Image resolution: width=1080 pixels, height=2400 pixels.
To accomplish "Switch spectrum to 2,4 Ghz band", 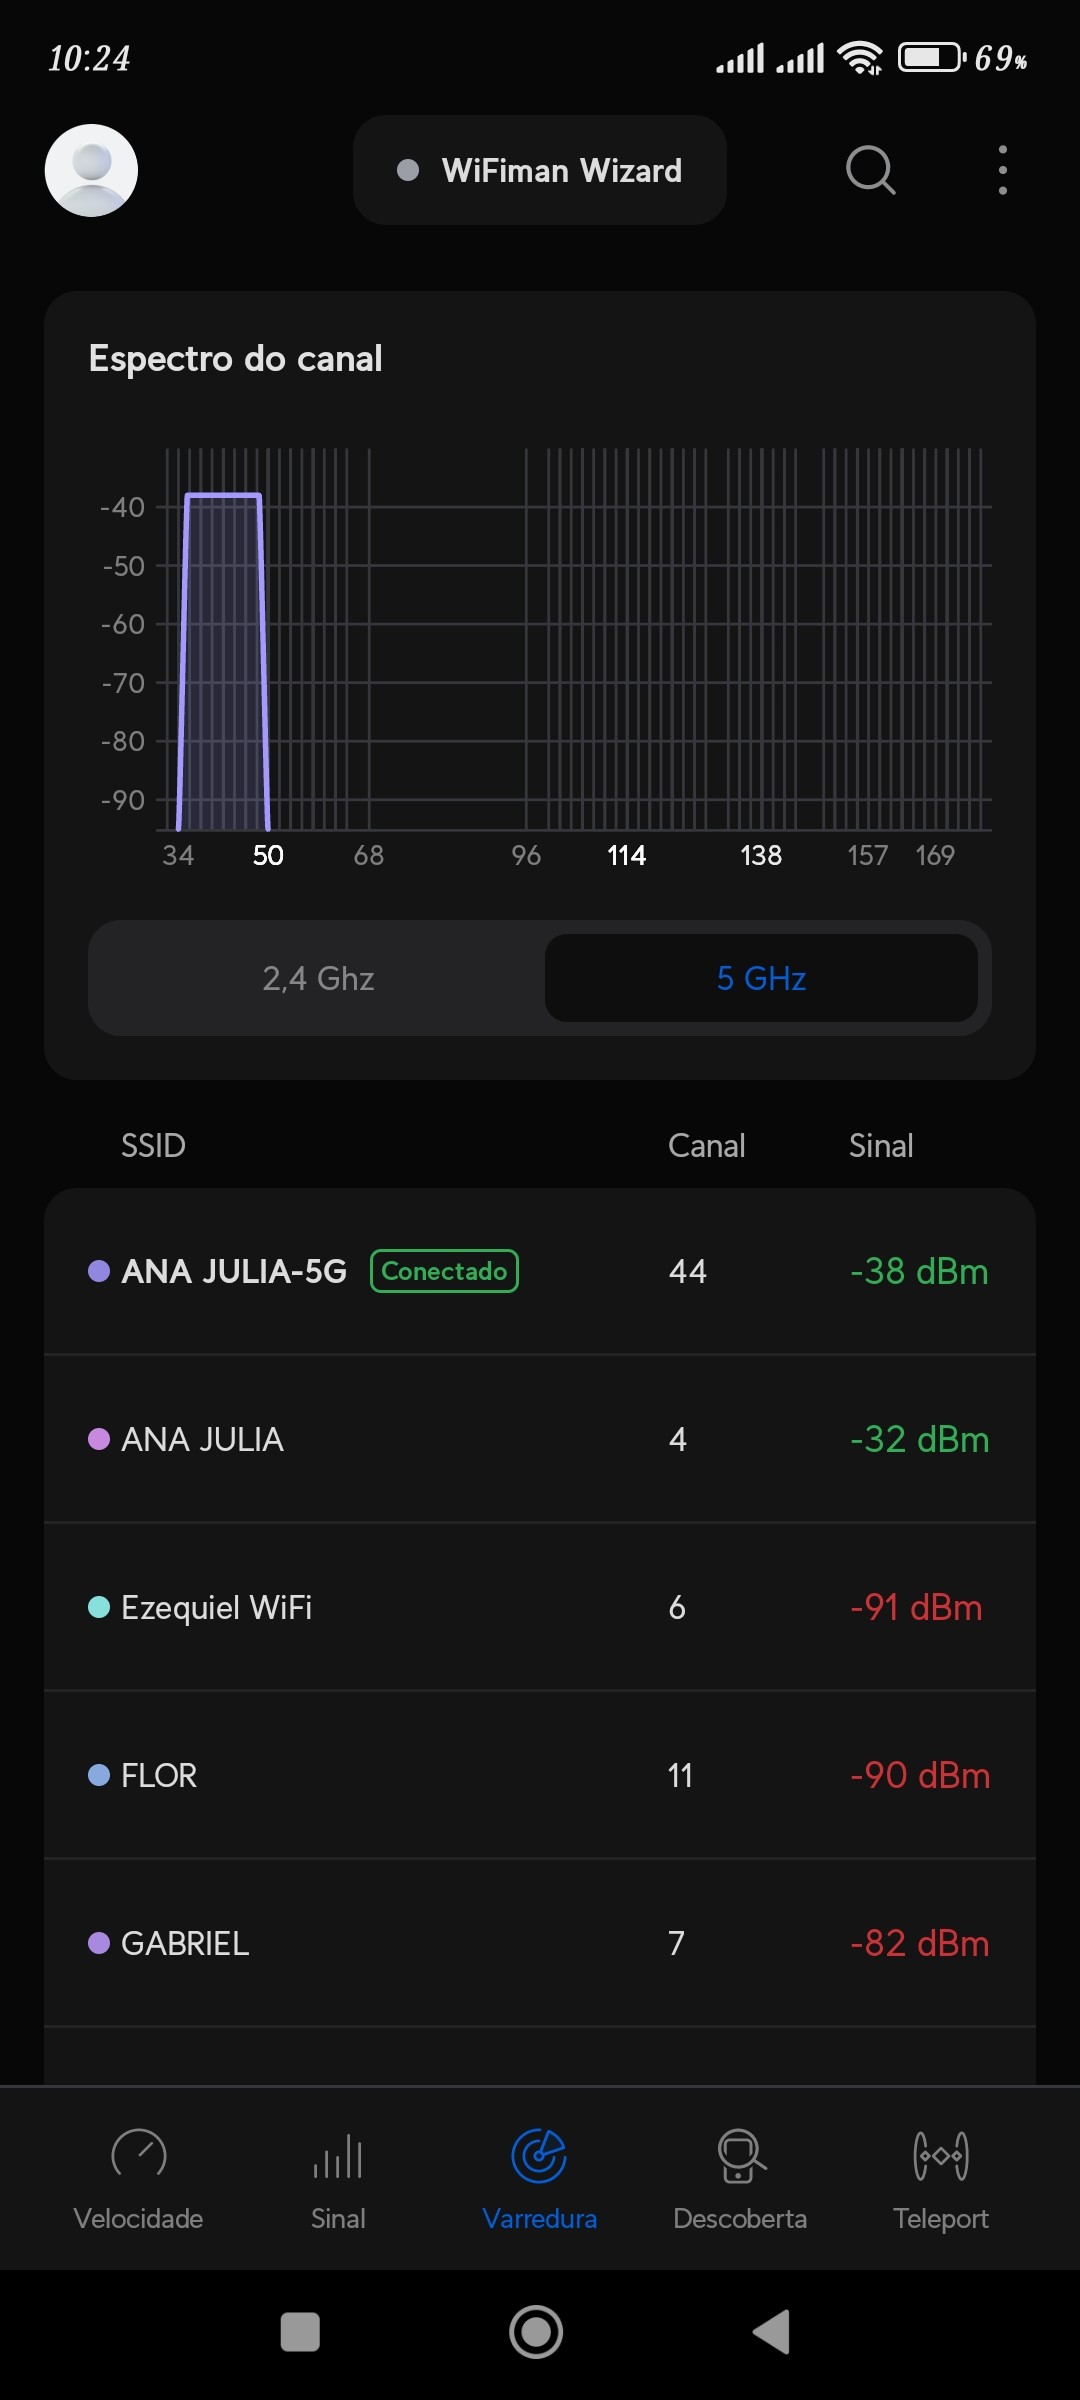I will 318,978.
